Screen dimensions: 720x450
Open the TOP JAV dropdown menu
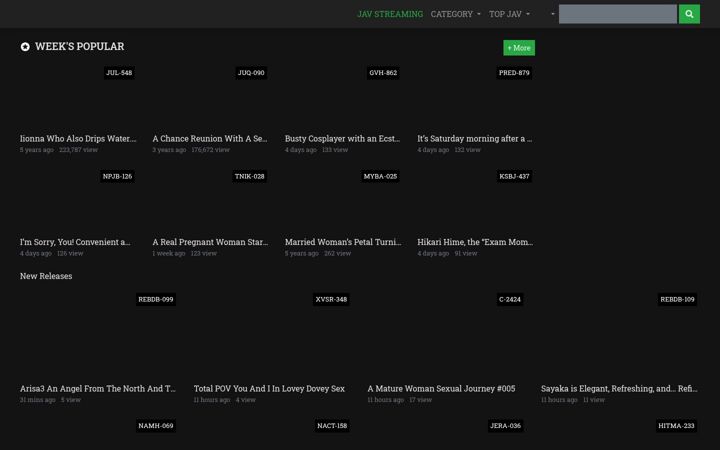click(509, 14)
